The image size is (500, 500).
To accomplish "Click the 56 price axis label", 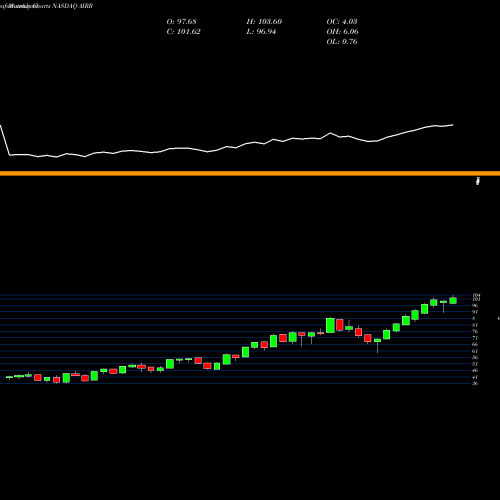I will coord(475,357).
